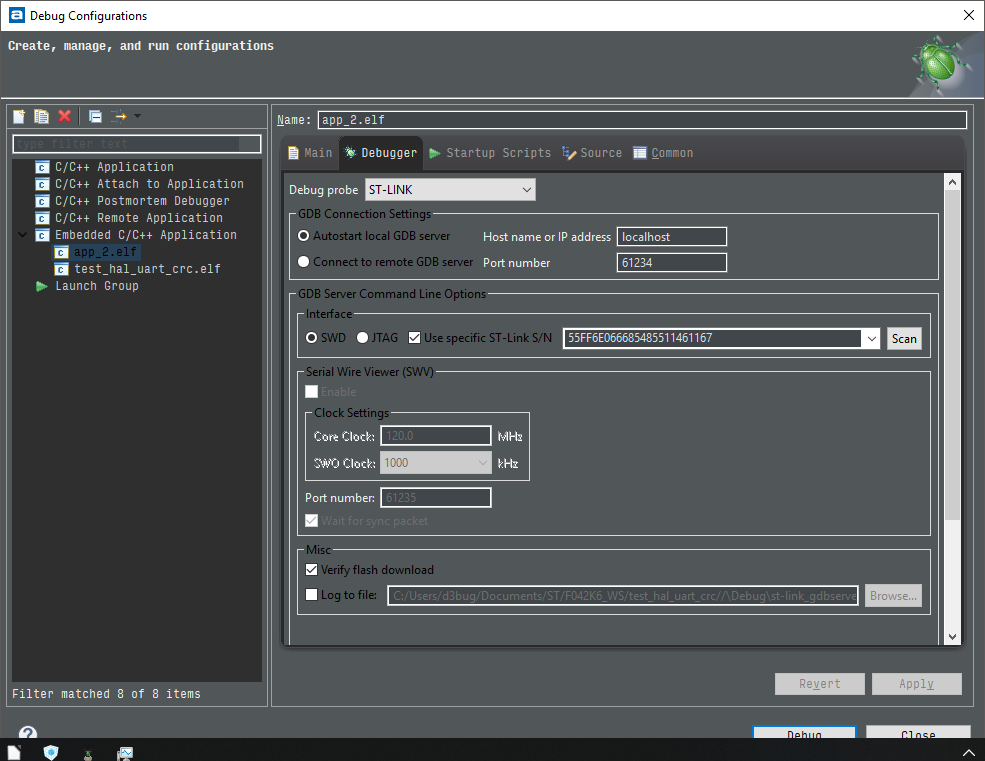Select Embedded C/C++ Application entry

click(146, 235)
